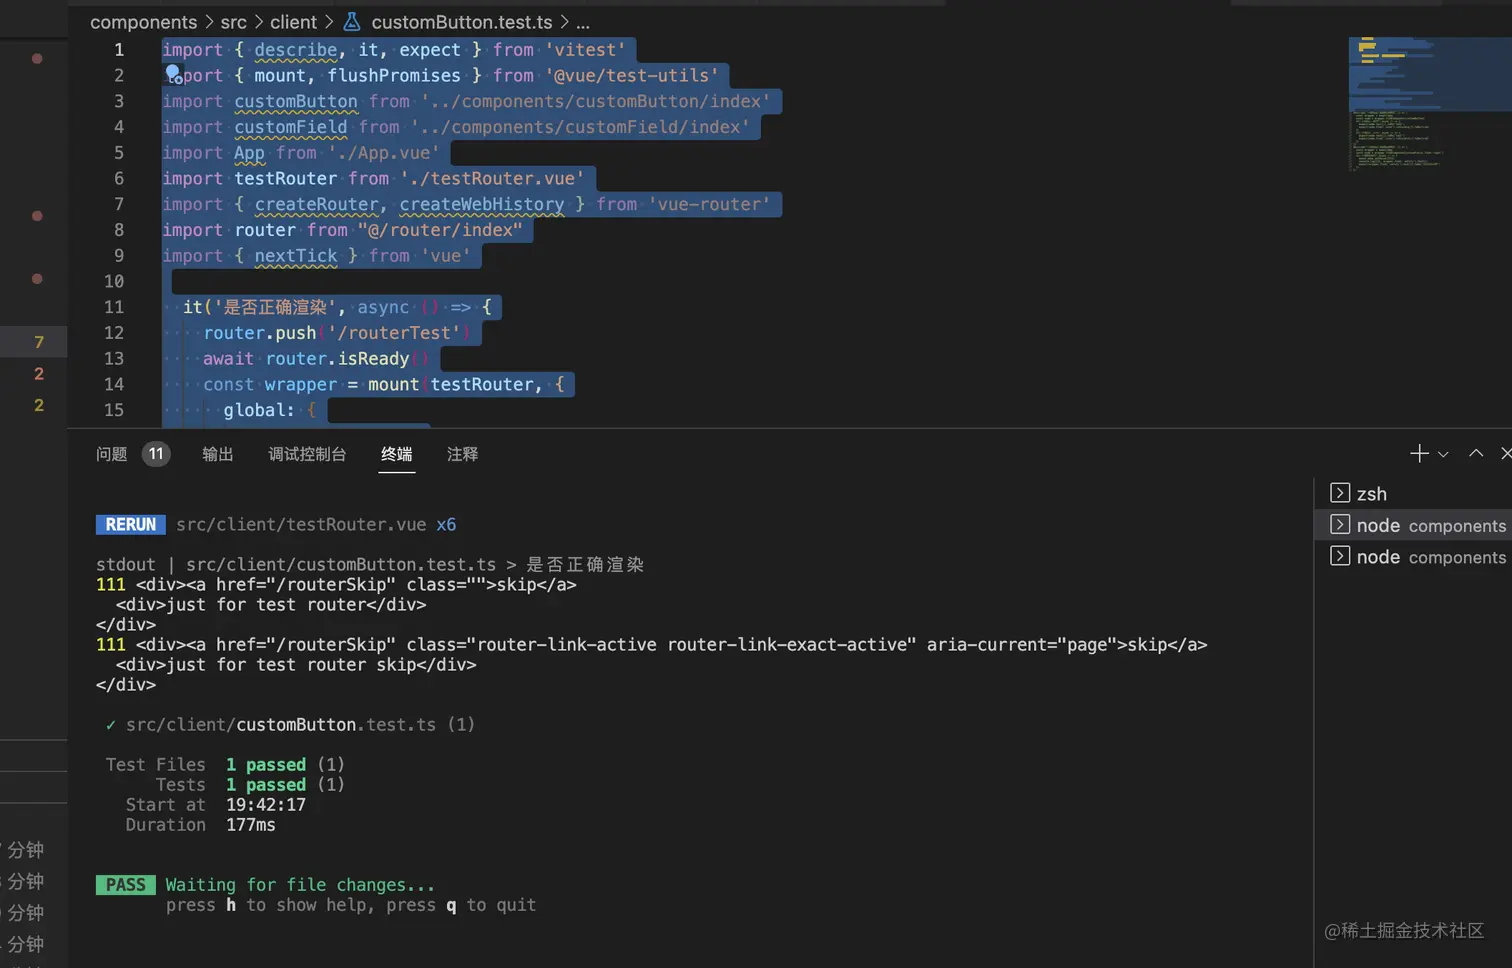
Task: Open the 问题 problems tab
Action: pyautogui.click(x=112, y=454)
